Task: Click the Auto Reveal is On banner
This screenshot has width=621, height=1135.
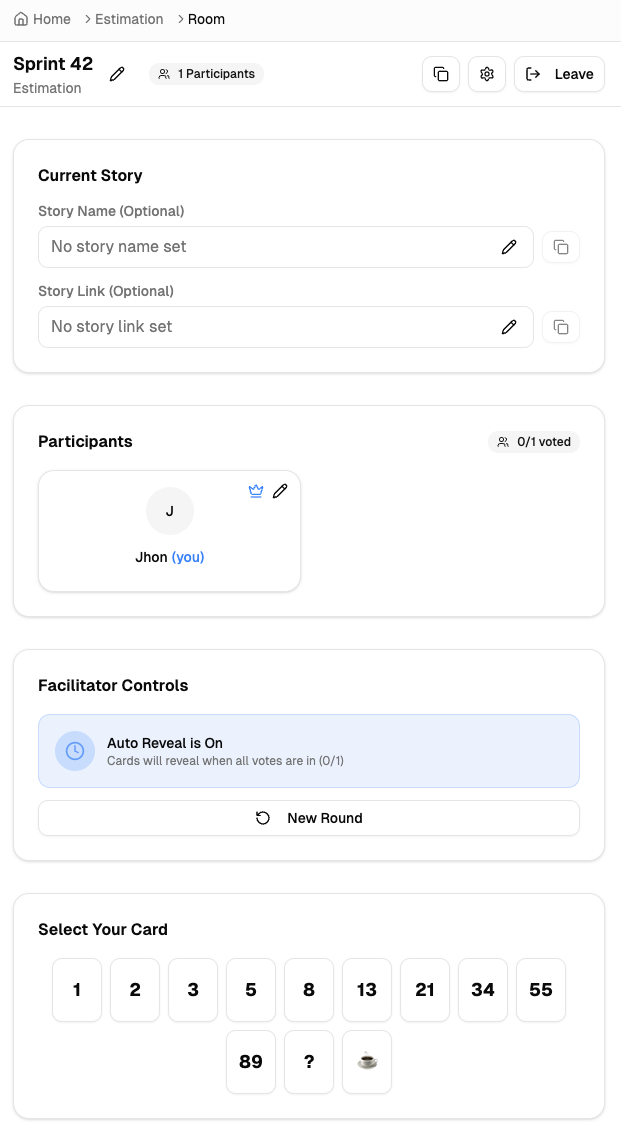Action: (x=308, y=751)
